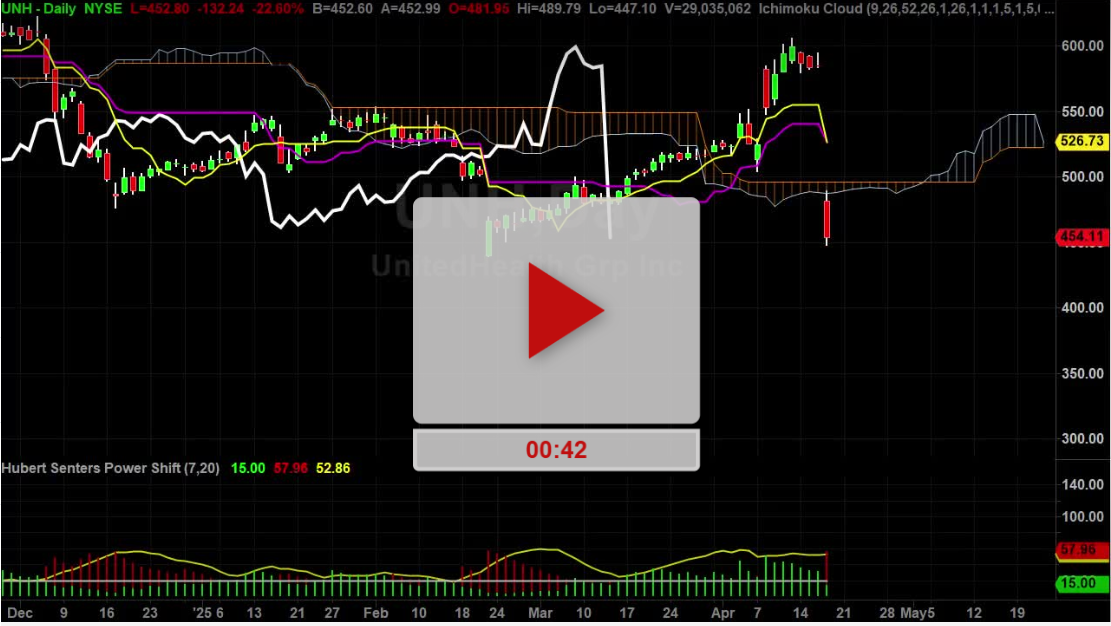Viewport: 1111px width, 626px height.
Task: Click the NYSE exchange label
Action: point(103,9)
